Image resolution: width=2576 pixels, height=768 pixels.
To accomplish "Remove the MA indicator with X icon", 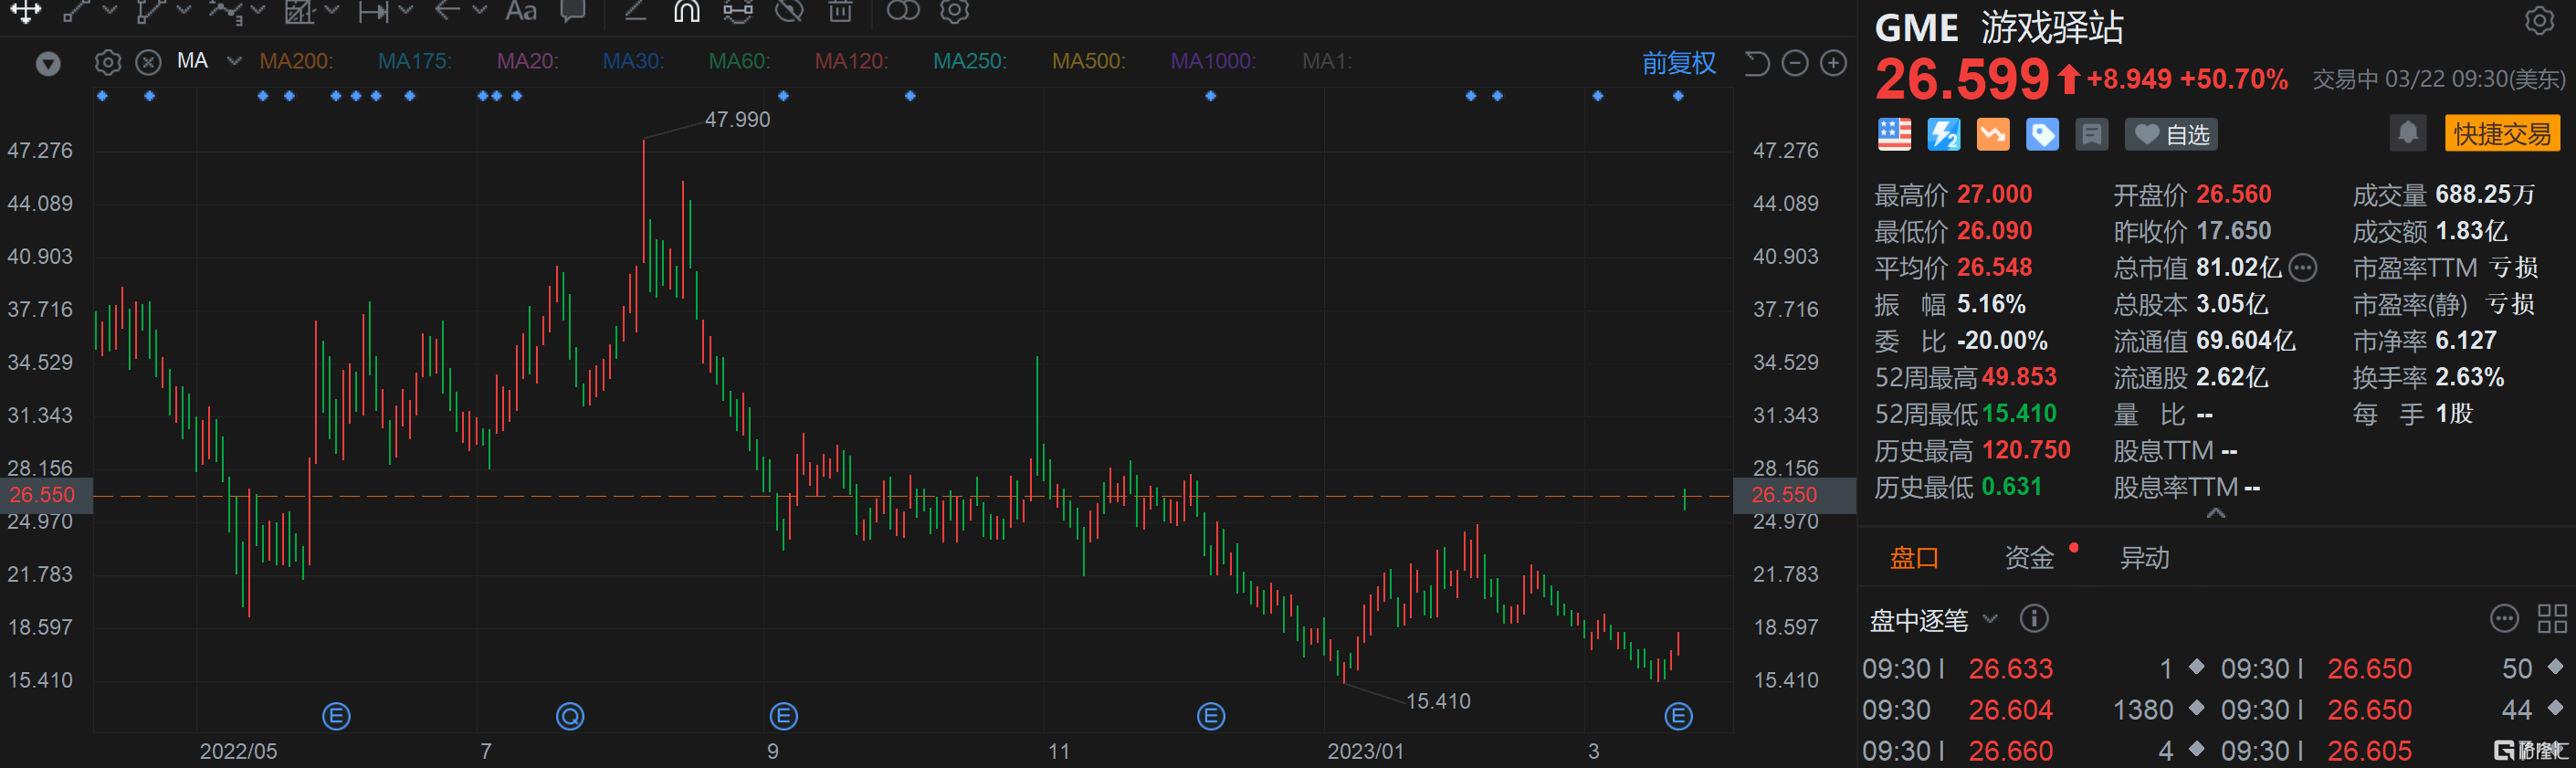I will (x=148, y=62).
